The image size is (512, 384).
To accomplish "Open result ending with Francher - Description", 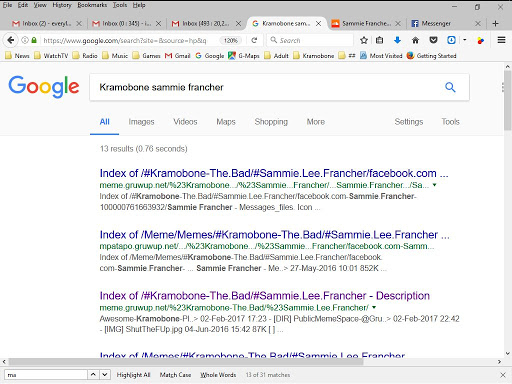I will pos(265,296).
